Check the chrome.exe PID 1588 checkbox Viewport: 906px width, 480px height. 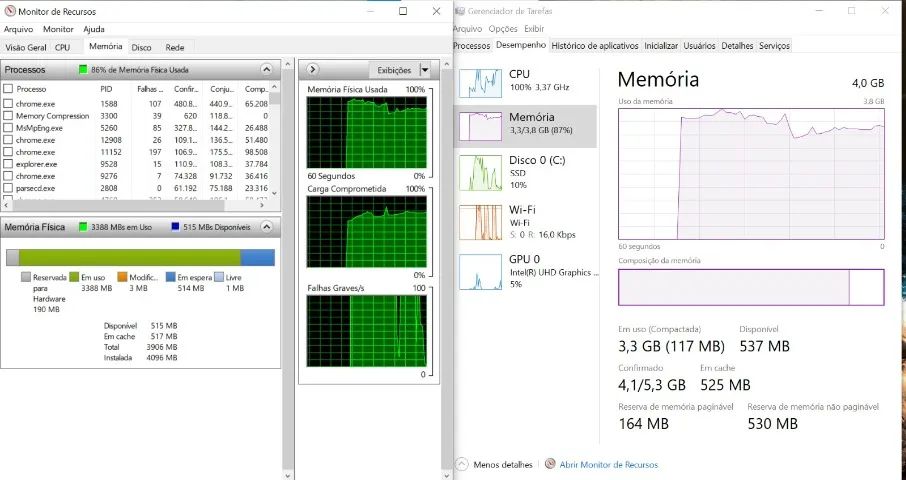pyautogui.click(x=8, y=104)
